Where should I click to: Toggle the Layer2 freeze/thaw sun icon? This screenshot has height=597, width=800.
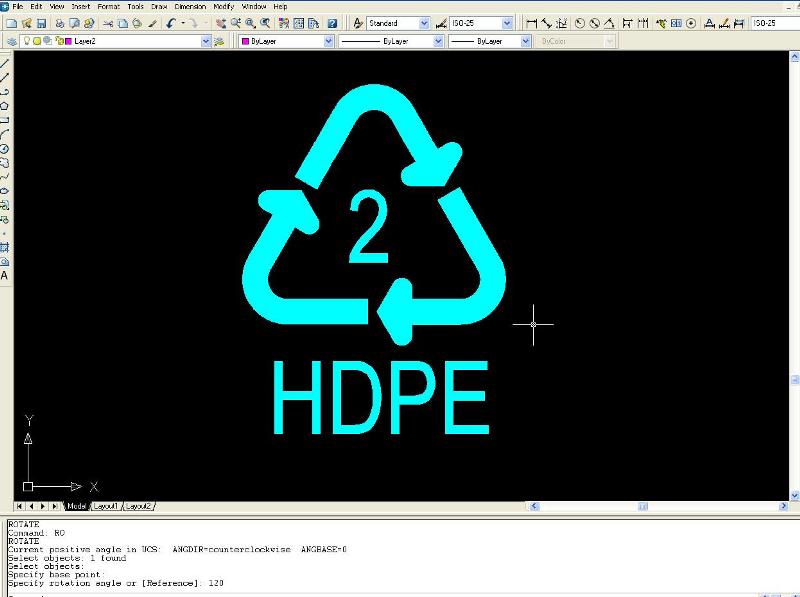[37, 41]
